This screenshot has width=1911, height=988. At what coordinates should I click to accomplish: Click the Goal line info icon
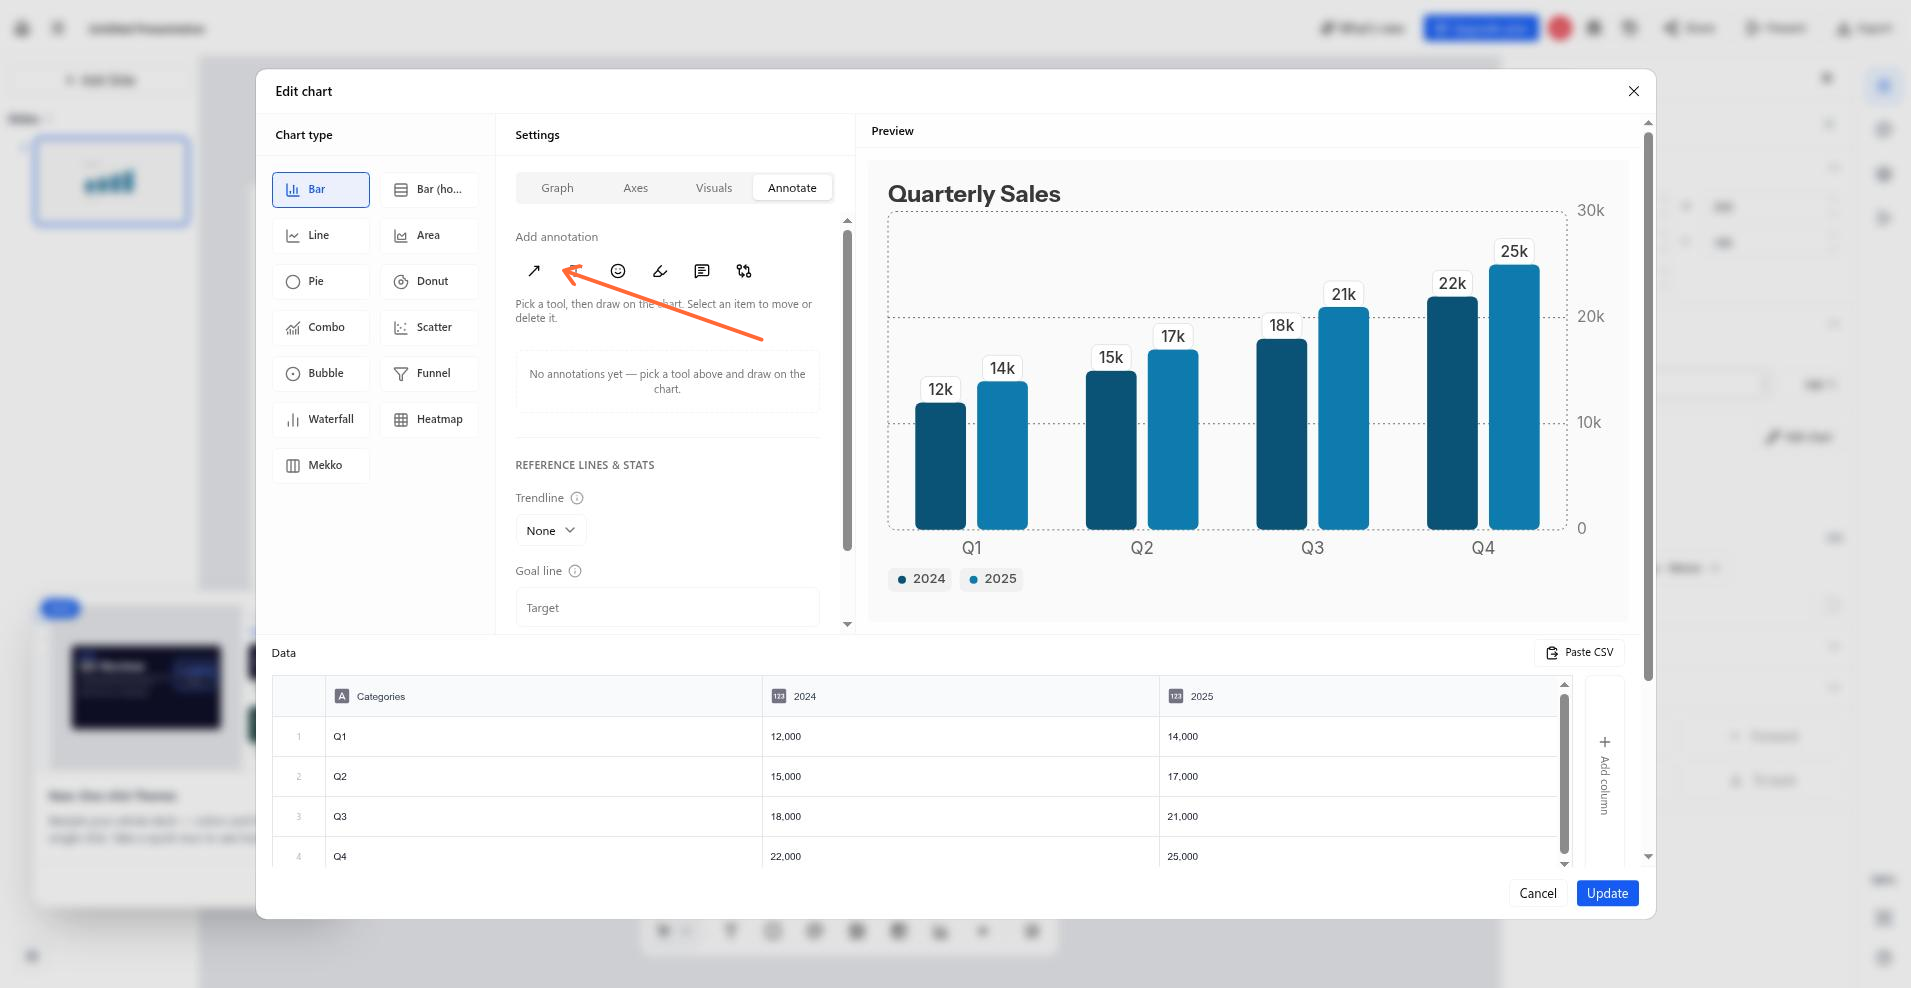[575, 571]
